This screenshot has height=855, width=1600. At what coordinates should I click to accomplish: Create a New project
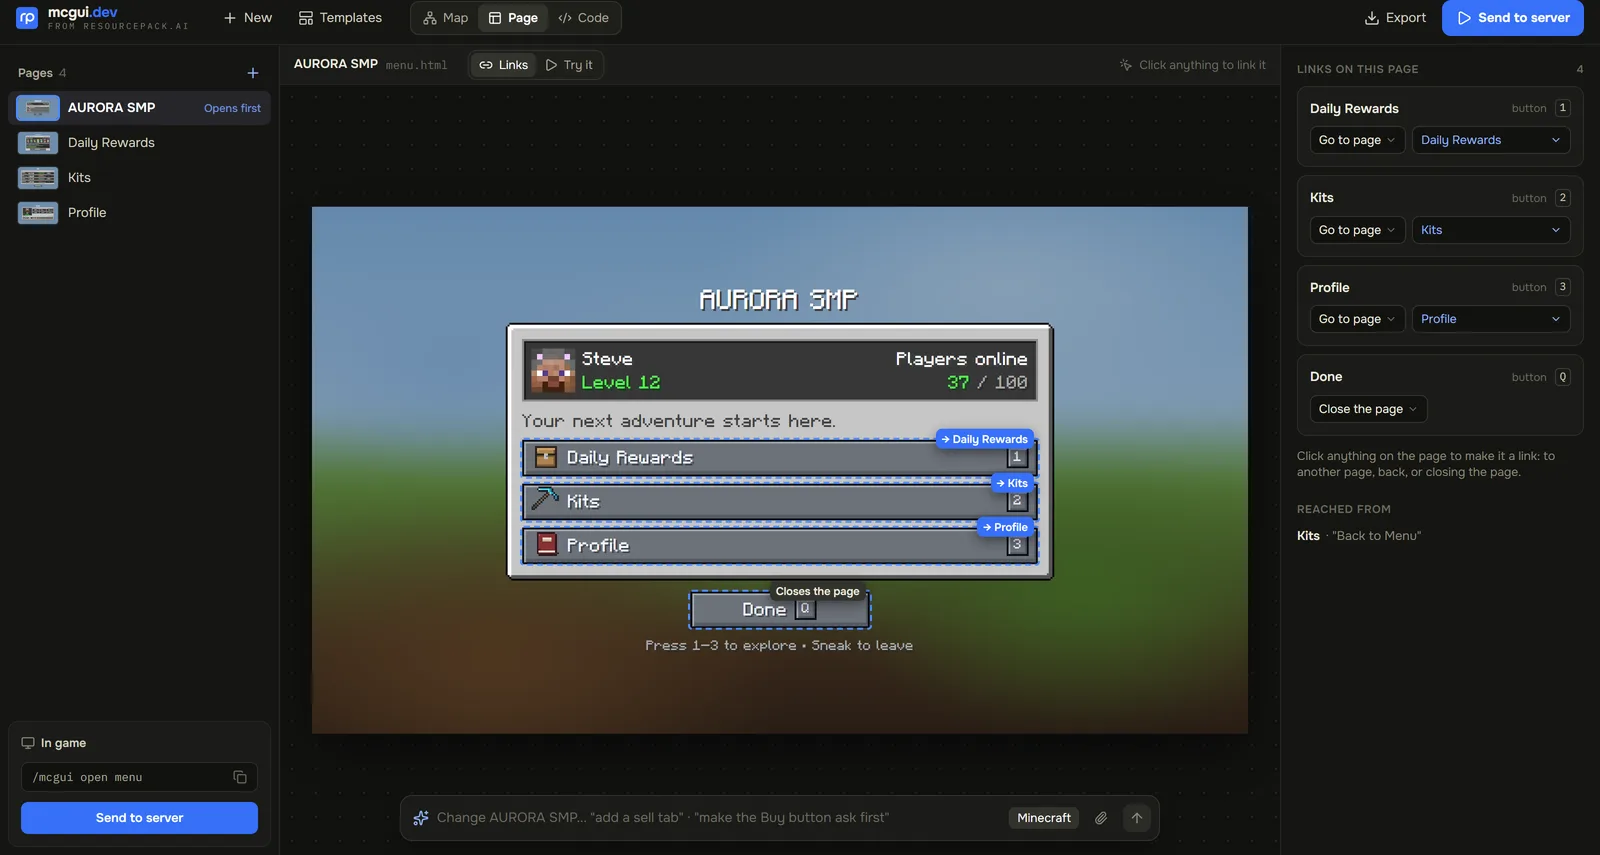247,18
